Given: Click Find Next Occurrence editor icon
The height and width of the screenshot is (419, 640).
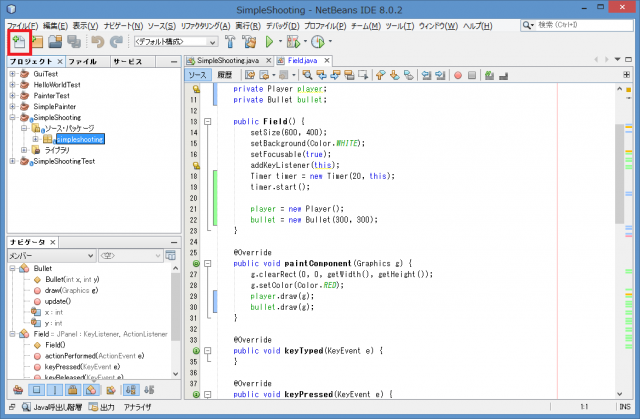Looking at the screenshot, I should (x=335, y=75).
